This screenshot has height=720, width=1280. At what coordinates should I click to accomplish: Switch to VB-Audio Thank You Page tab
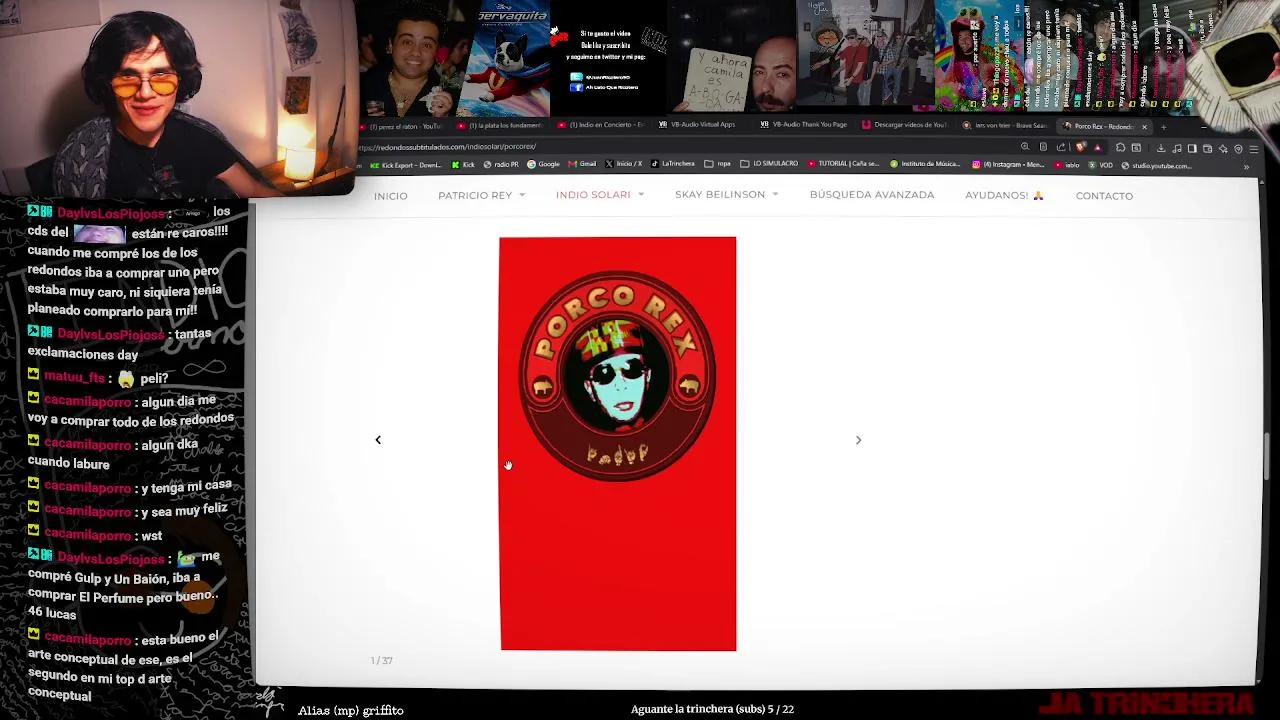[x=804, y=125]
